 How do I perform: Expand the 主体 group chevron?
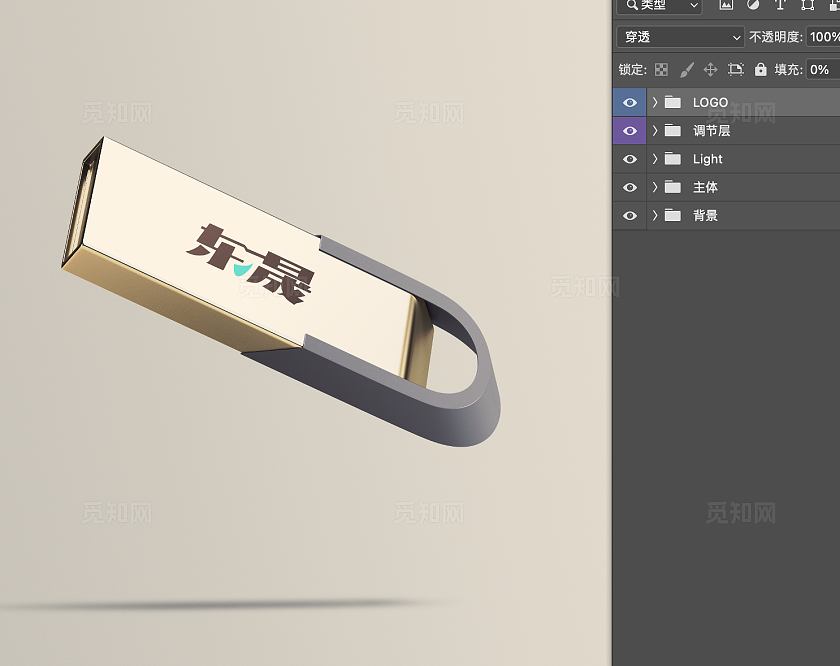[655, 187]
